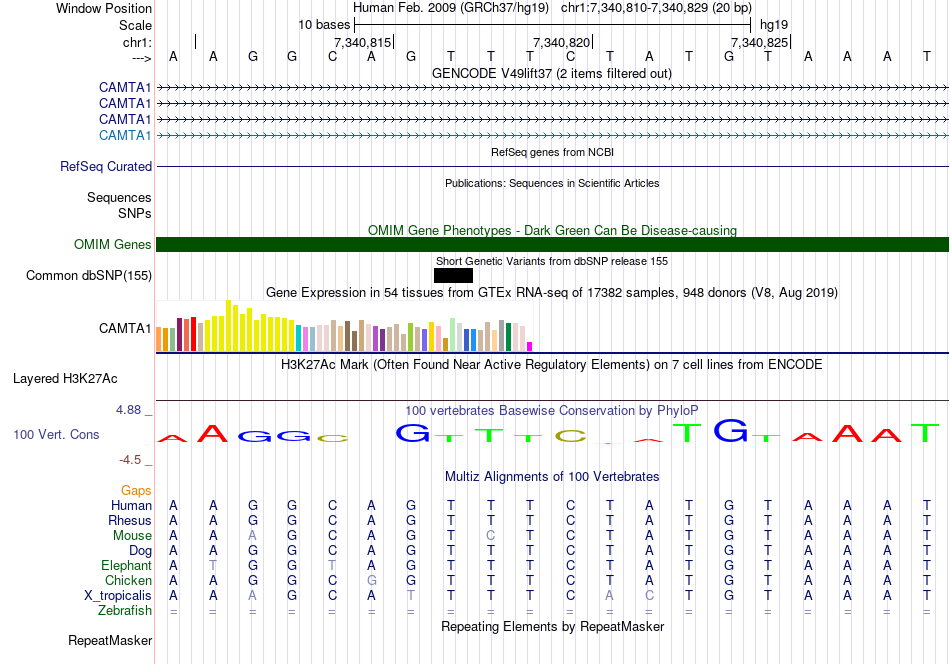Click the 100 Vert. Cons track label
This screenshot has width=950, height=664.
56,434
